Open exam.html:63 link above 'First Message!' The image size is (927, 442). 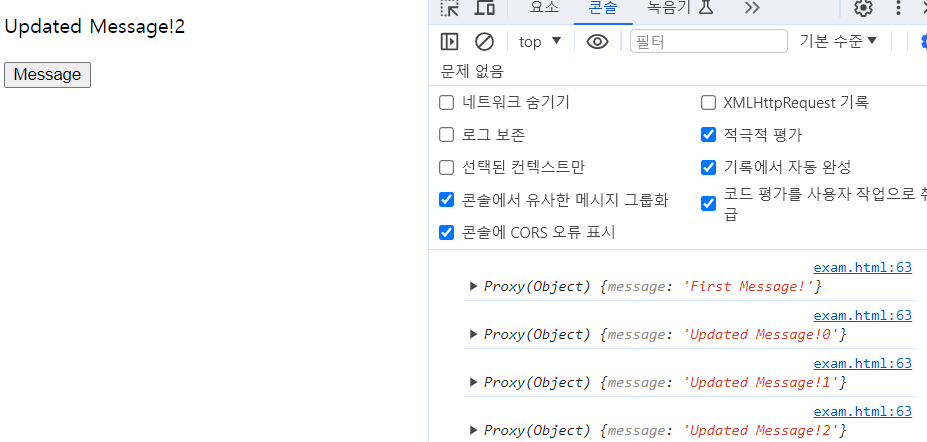(863, 268)
